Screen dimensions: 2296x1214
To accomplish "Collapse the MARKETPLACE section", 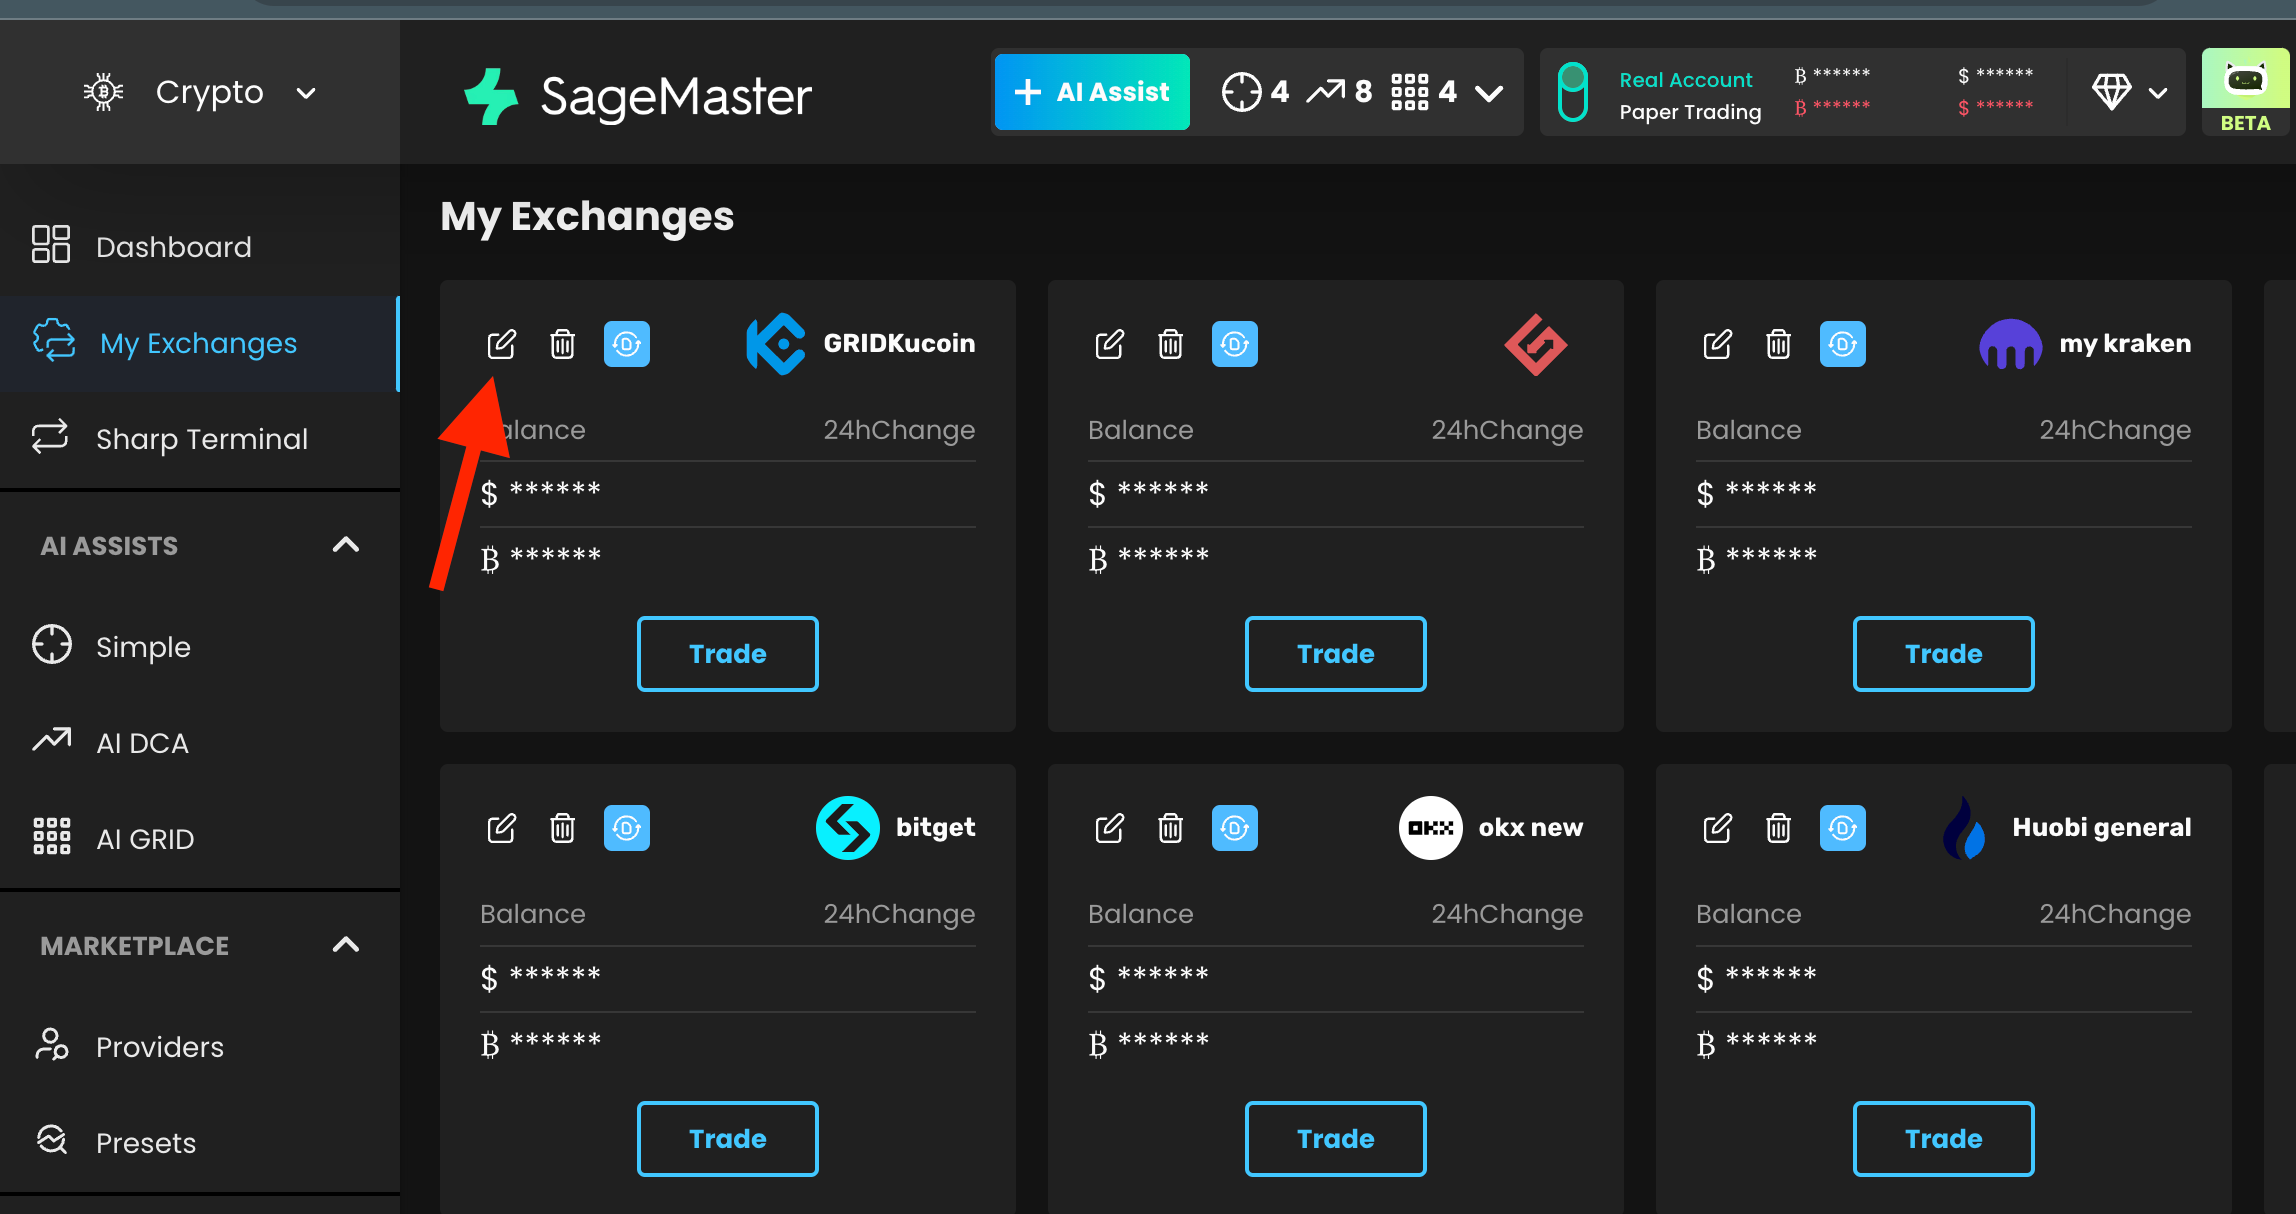I will (x=346, y=945).
